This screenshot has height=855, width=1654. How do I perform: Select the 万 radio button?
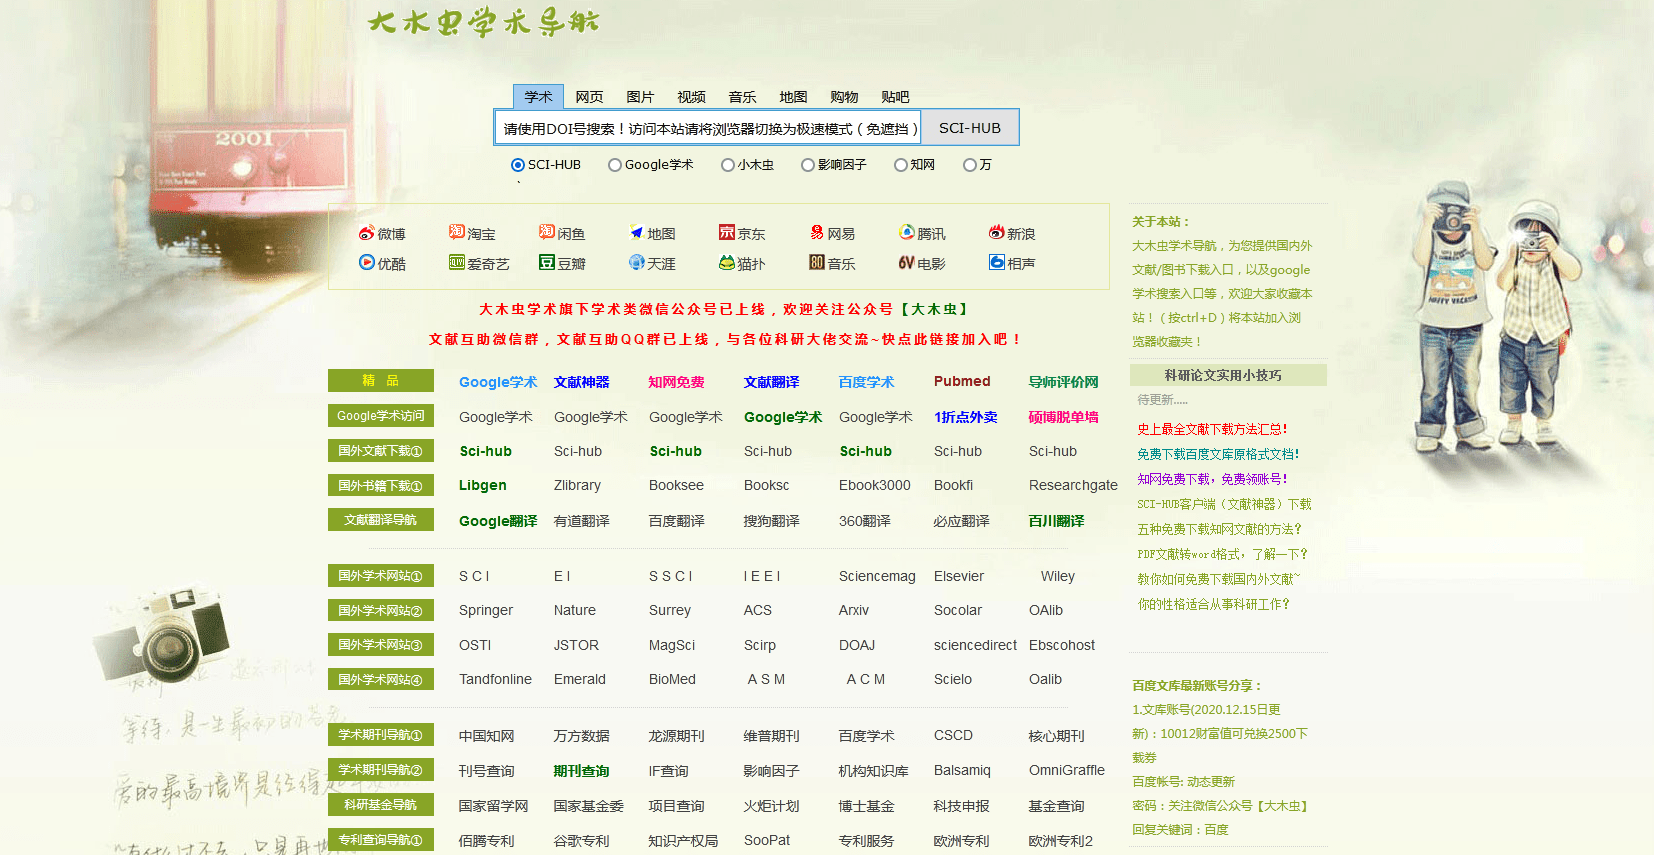click(970, 165)
